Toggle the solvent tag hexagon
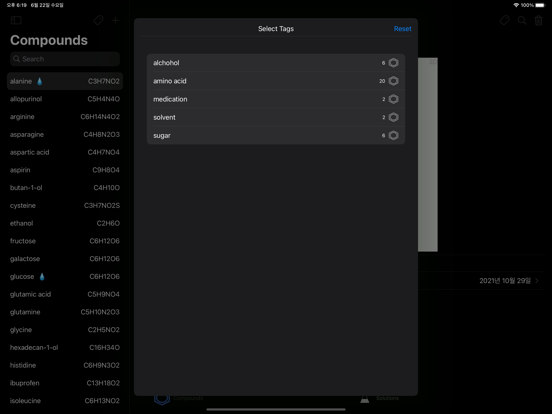This screenshot has width=552, height=414. click(393, 117)
